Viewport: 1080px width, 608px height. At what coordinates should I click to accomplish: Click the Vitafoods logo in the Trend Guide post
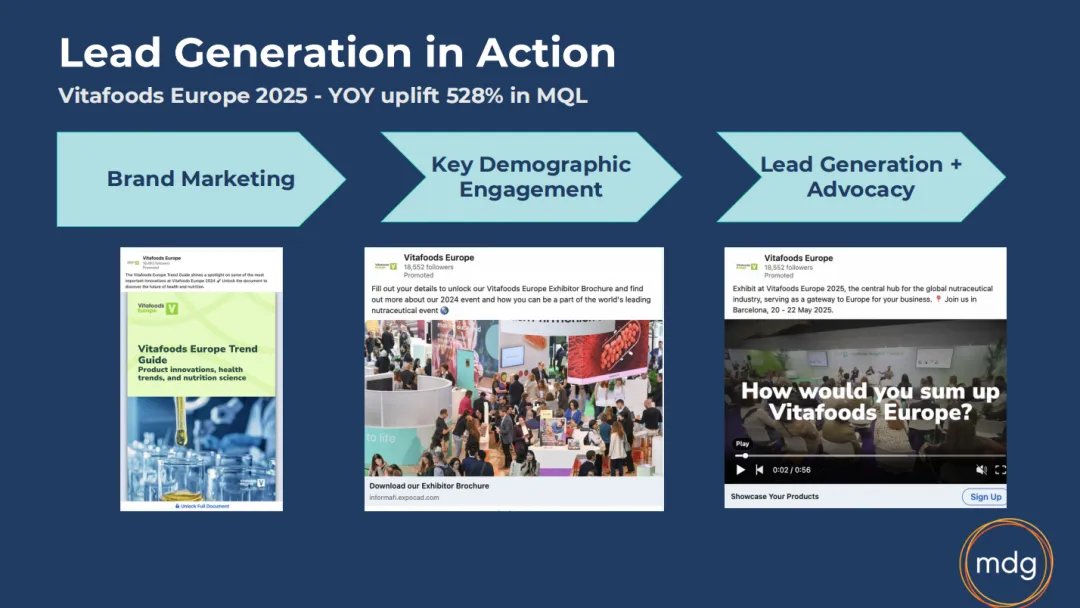[133, 262]
